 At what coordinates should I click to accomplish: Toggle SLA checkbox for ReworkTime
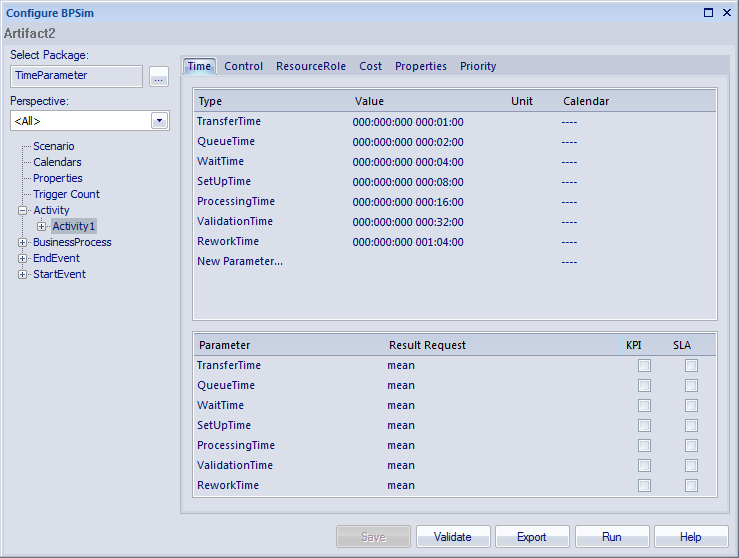691,486
